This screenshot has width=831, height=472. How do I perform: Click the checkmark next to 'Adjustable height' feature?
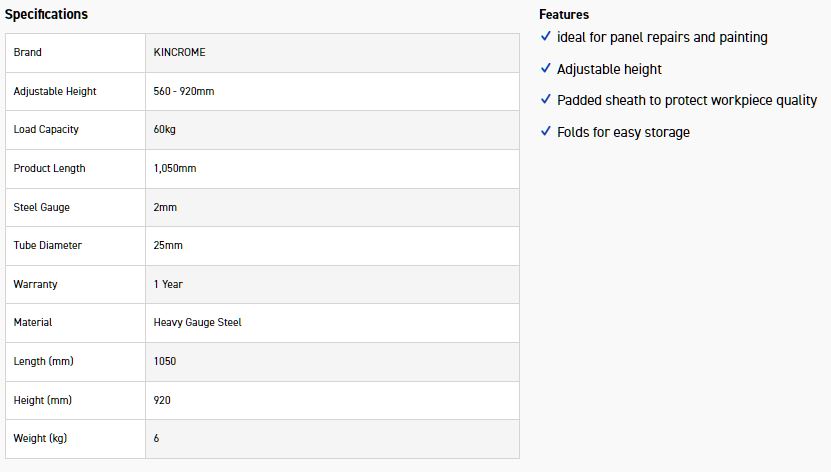point(545,69)
